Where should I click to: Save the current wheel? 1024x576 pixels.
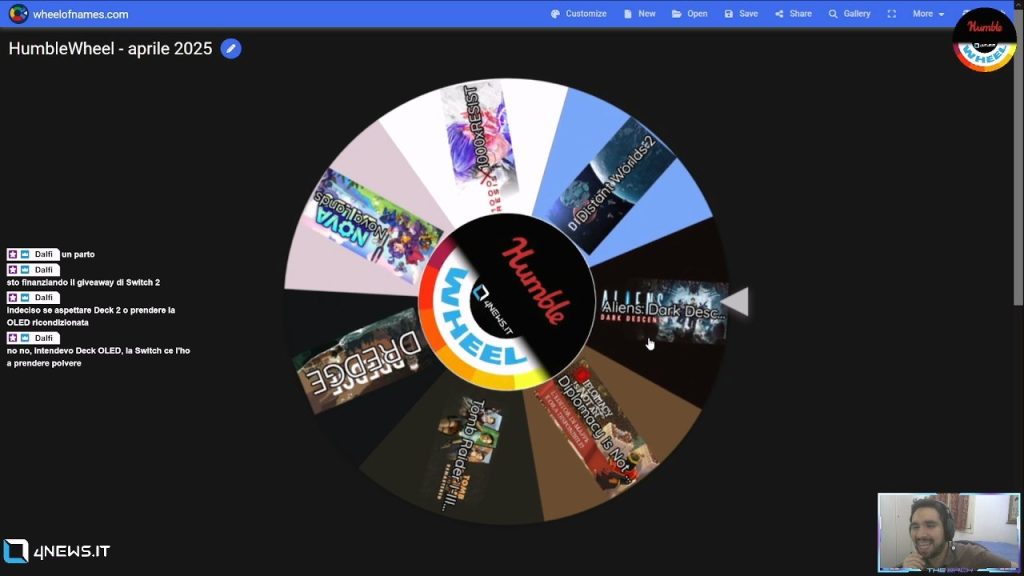click(741, 14)
